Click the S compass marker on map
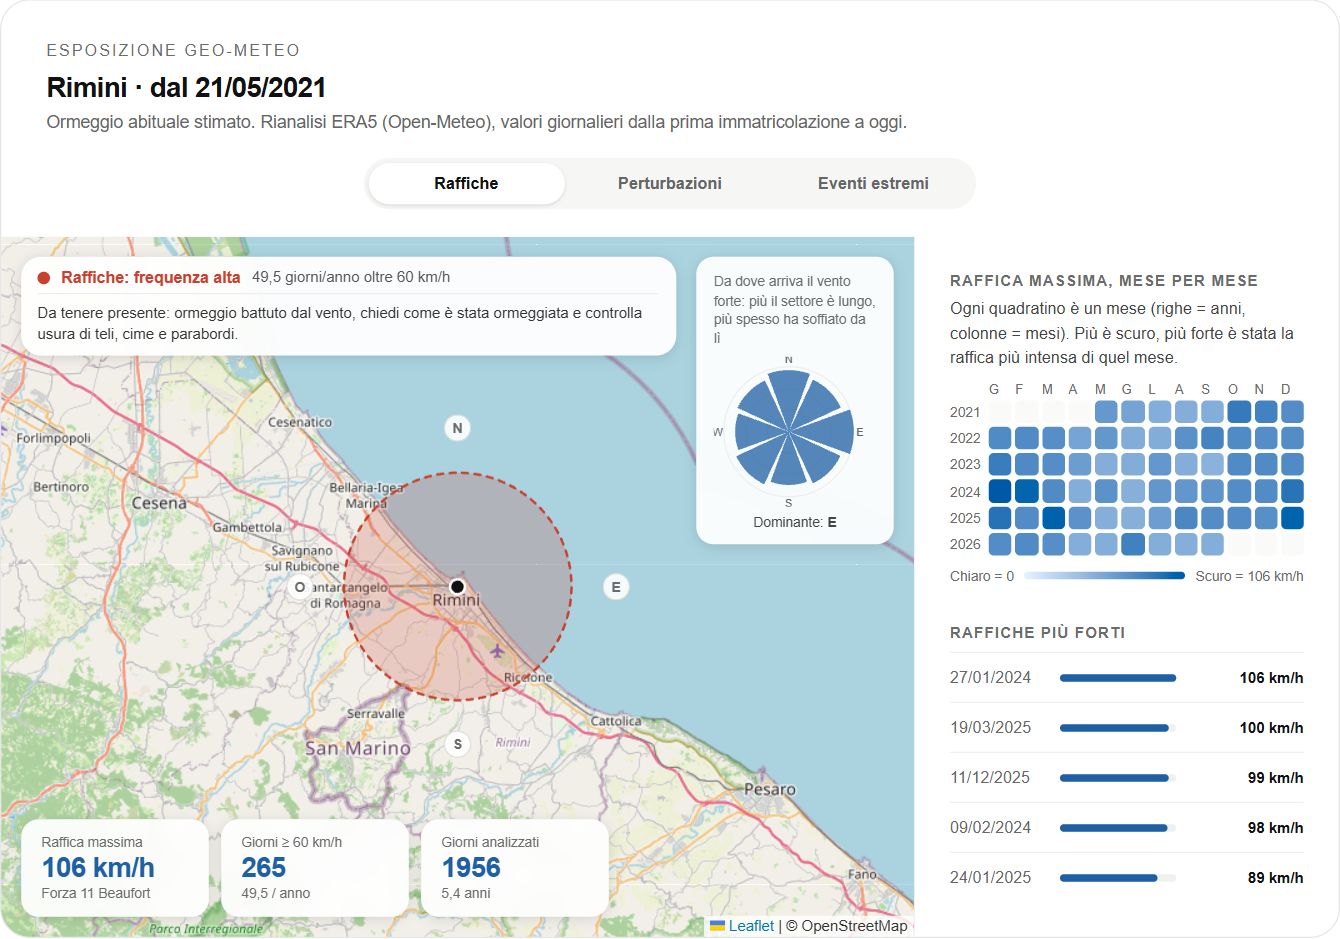This screenshot has height=939, width=1340. click(x=458, y=744)
